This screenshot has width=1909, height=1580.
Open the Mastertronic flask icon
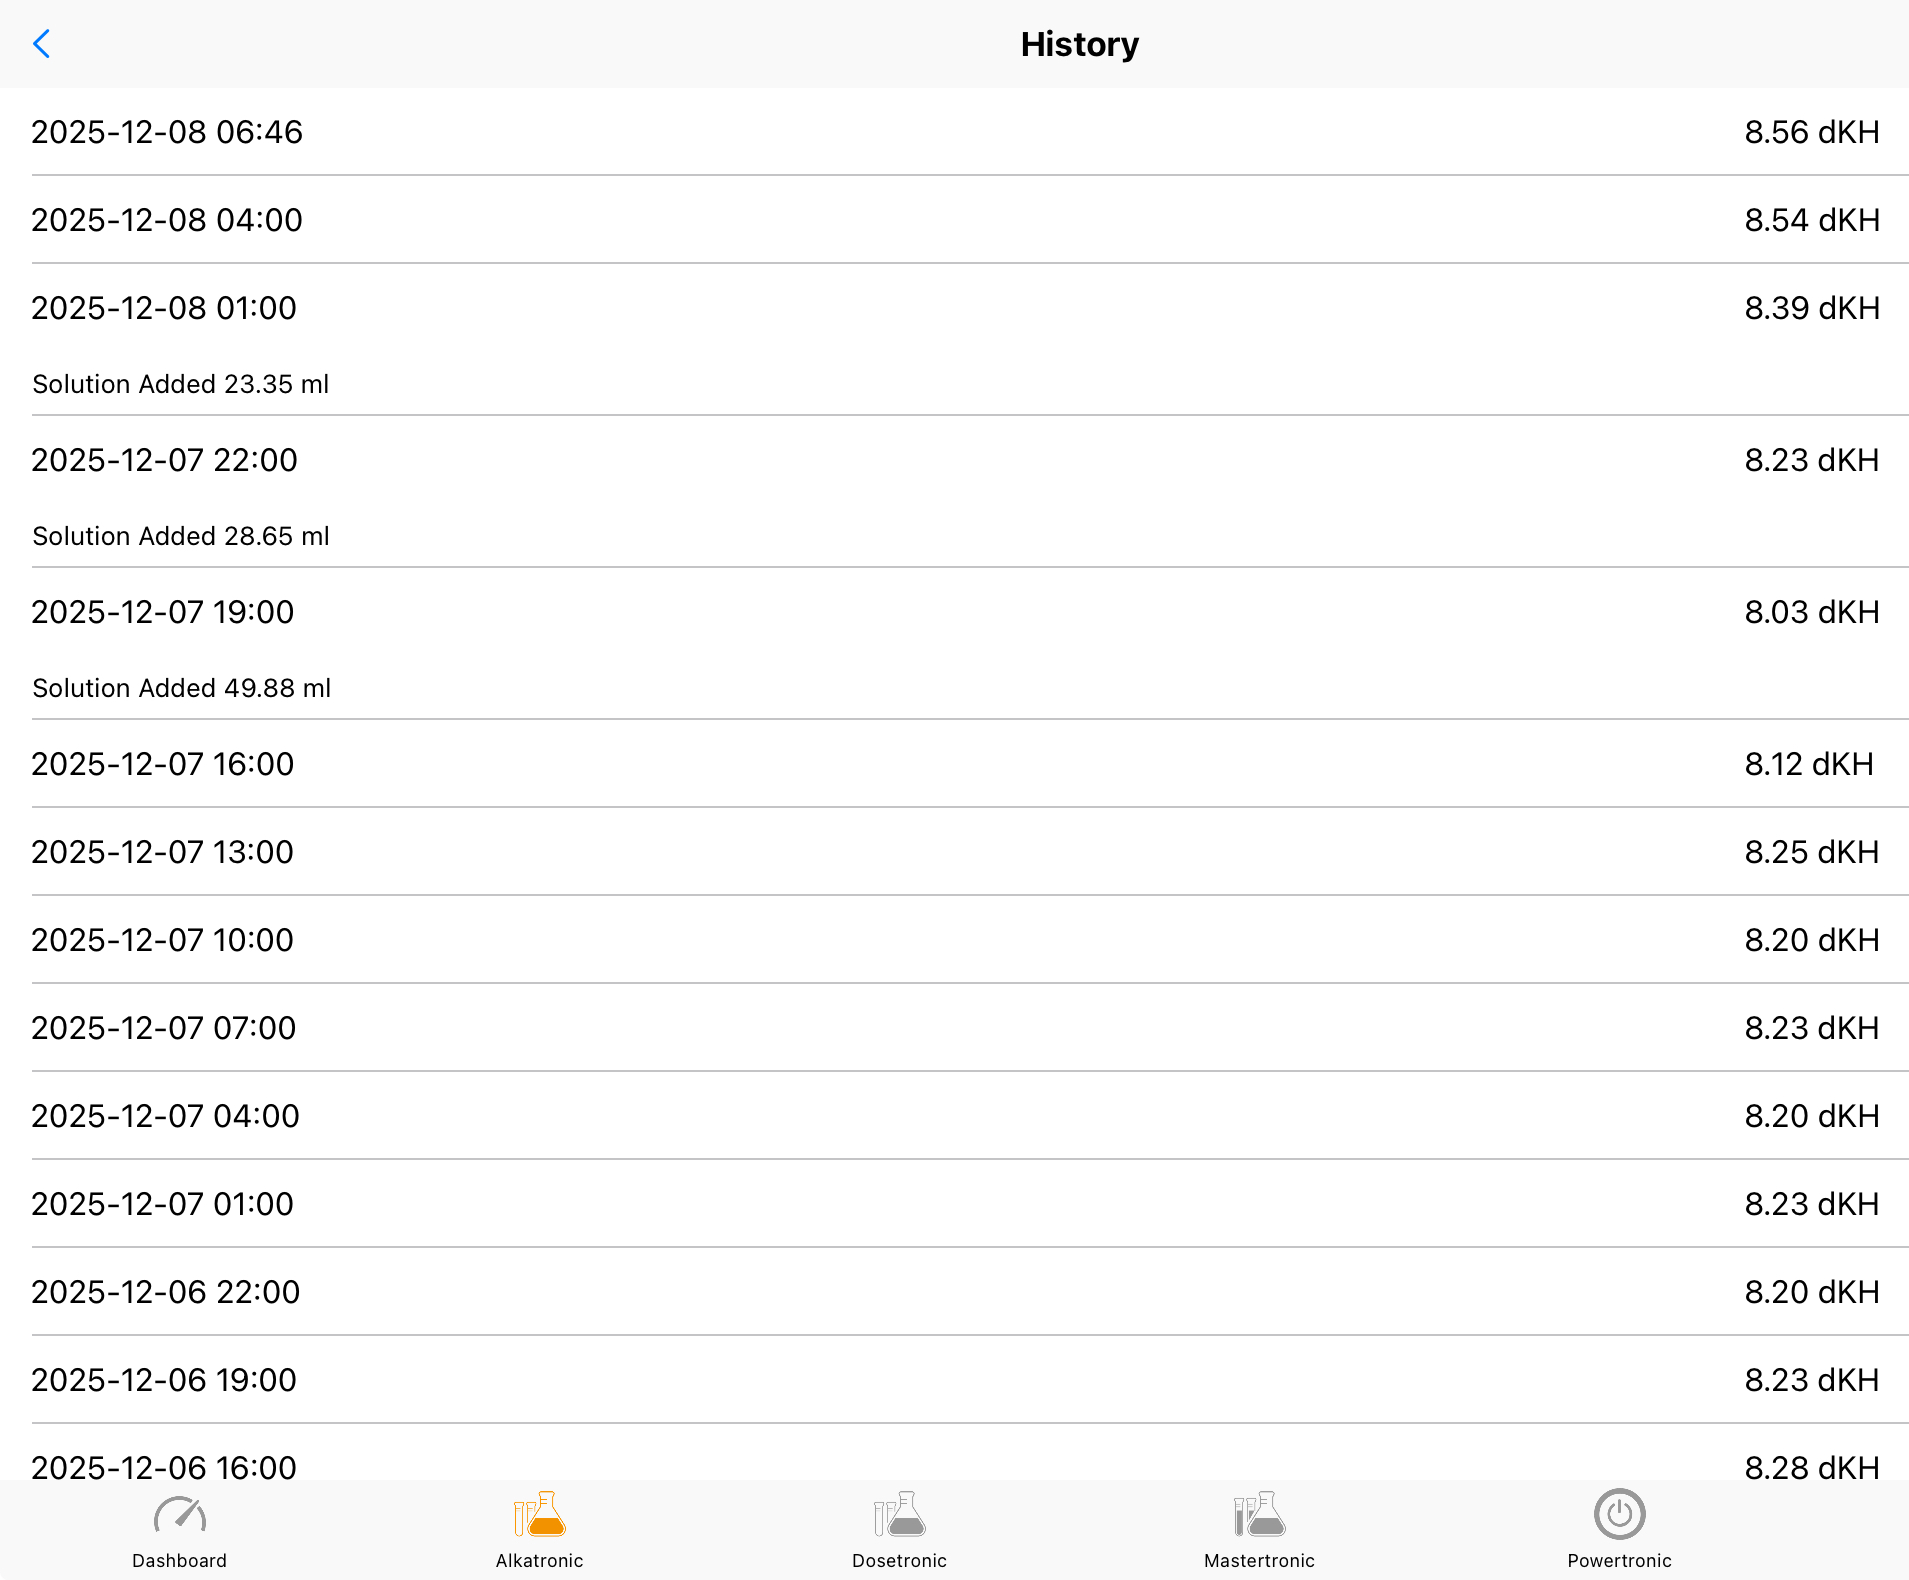(1259, 1515)
